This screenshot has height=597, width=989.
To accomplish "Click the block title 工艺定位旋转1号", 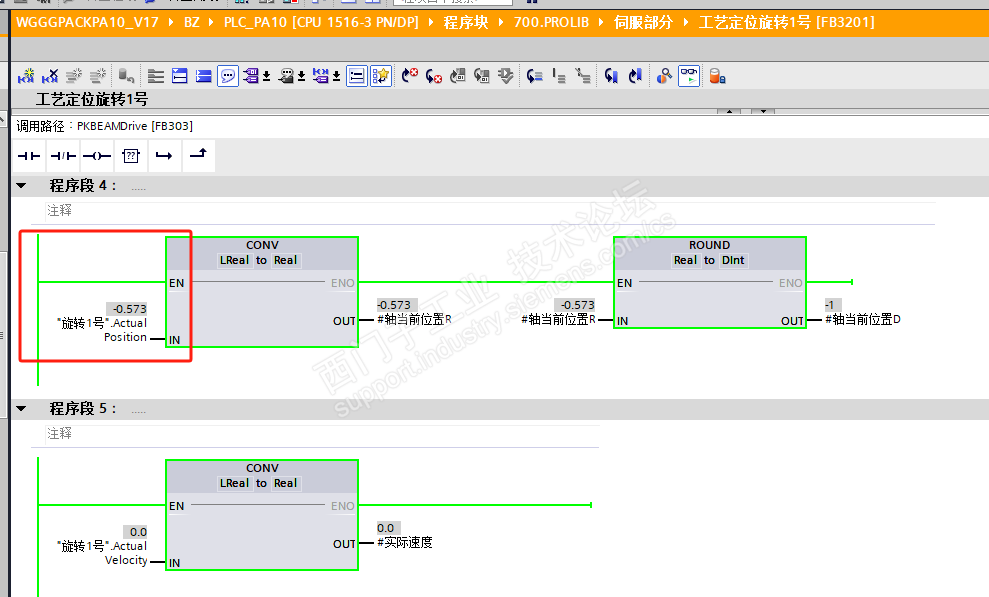I will tap(92, 100).
